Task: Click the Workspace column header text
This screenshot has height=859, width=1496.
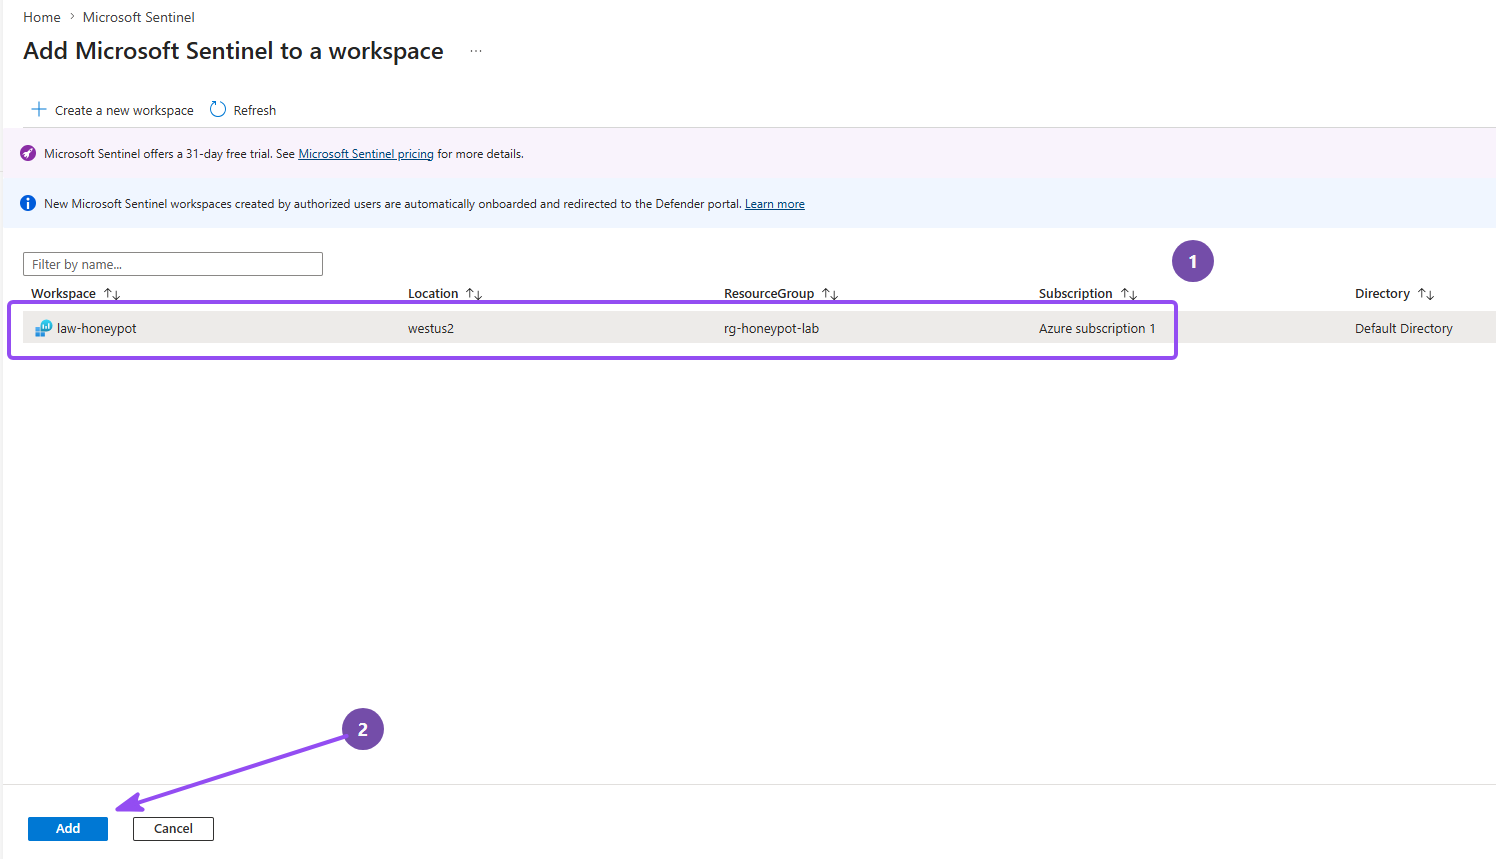Action: (63, 294)
